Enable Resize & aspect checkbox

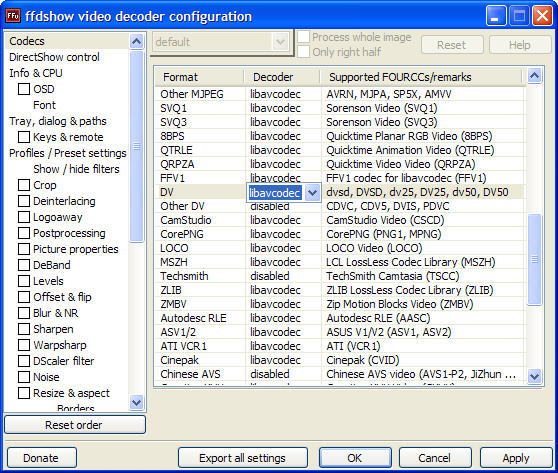pyautogui.click(x=24, y=393)
